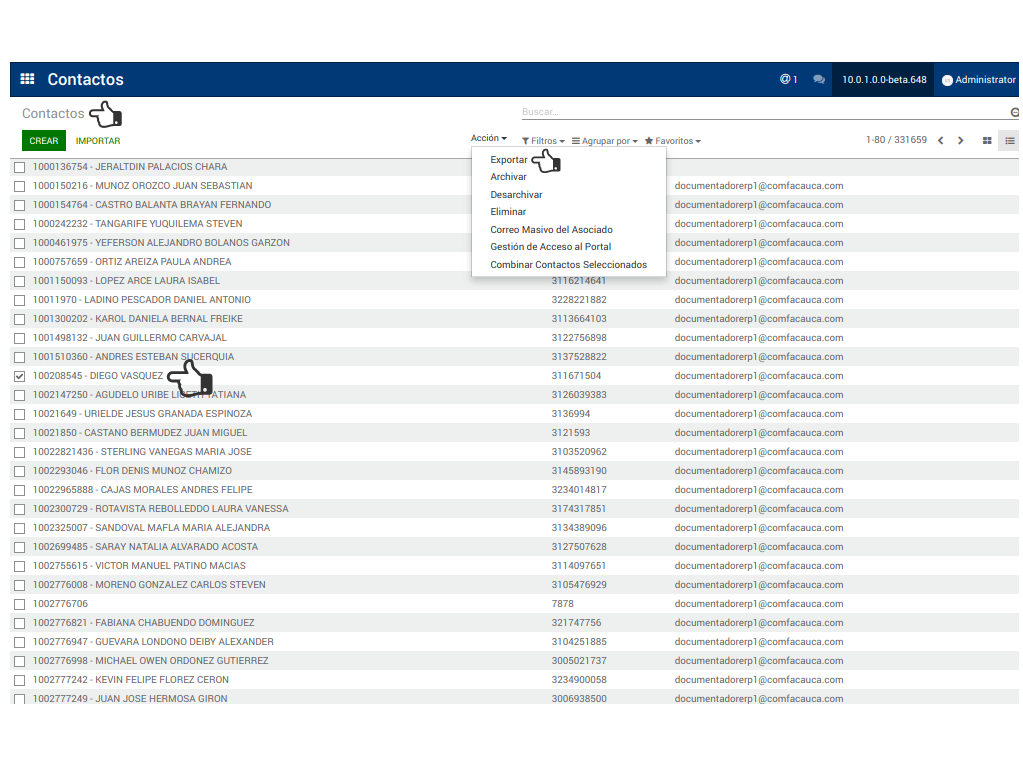Image resolution: width=1023 pixels, height=767 pixels.
Task: Click the Administrator user avatar
Action: pyautogui.click(x=947, y=80)
